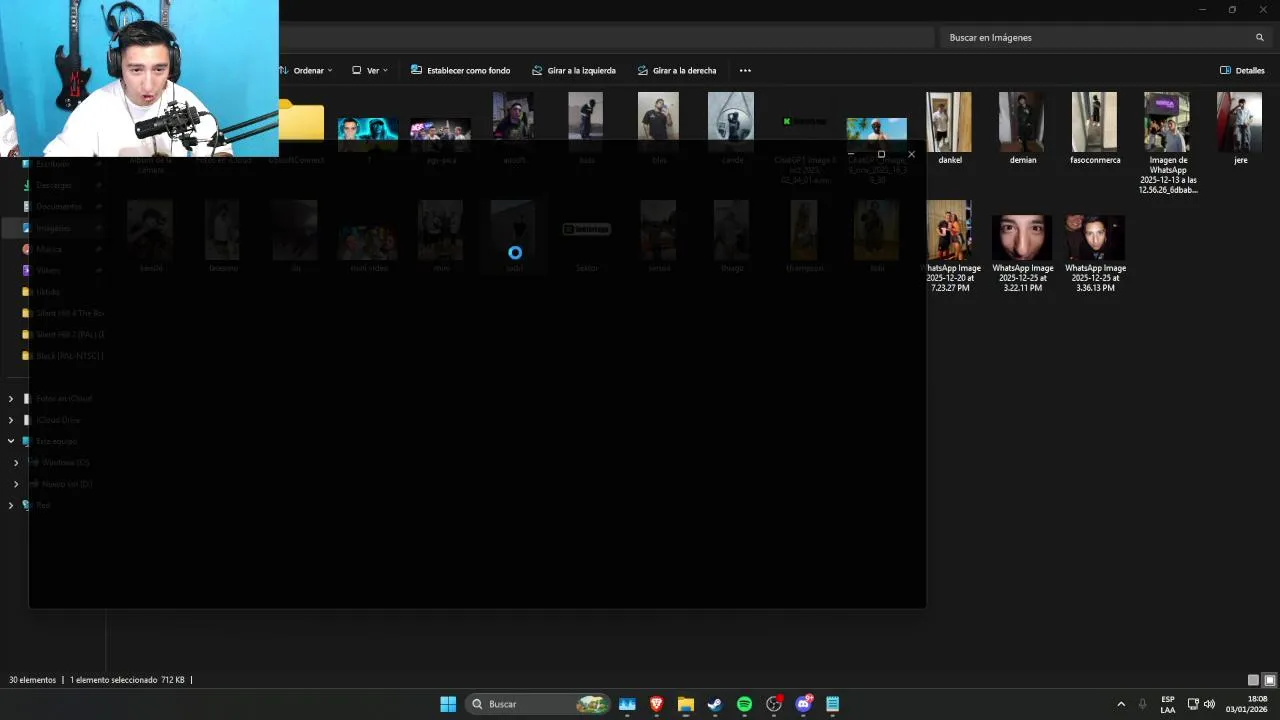Click the microphone tray icon

[1143, 704]
